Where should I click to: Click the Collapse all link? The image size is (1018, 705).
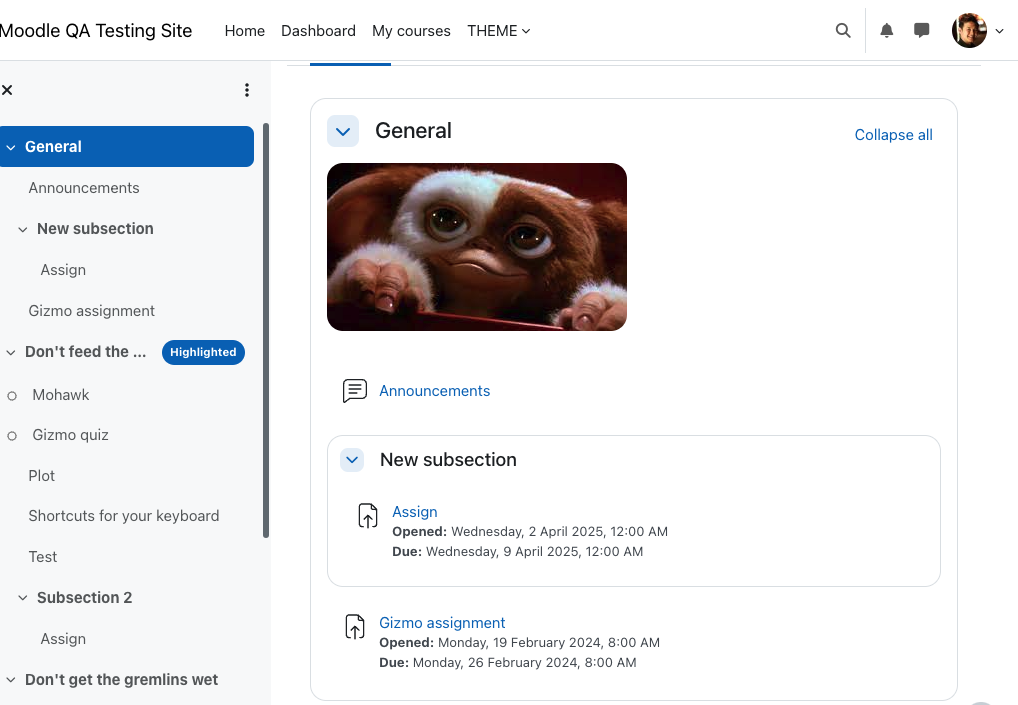click(893, 135)
